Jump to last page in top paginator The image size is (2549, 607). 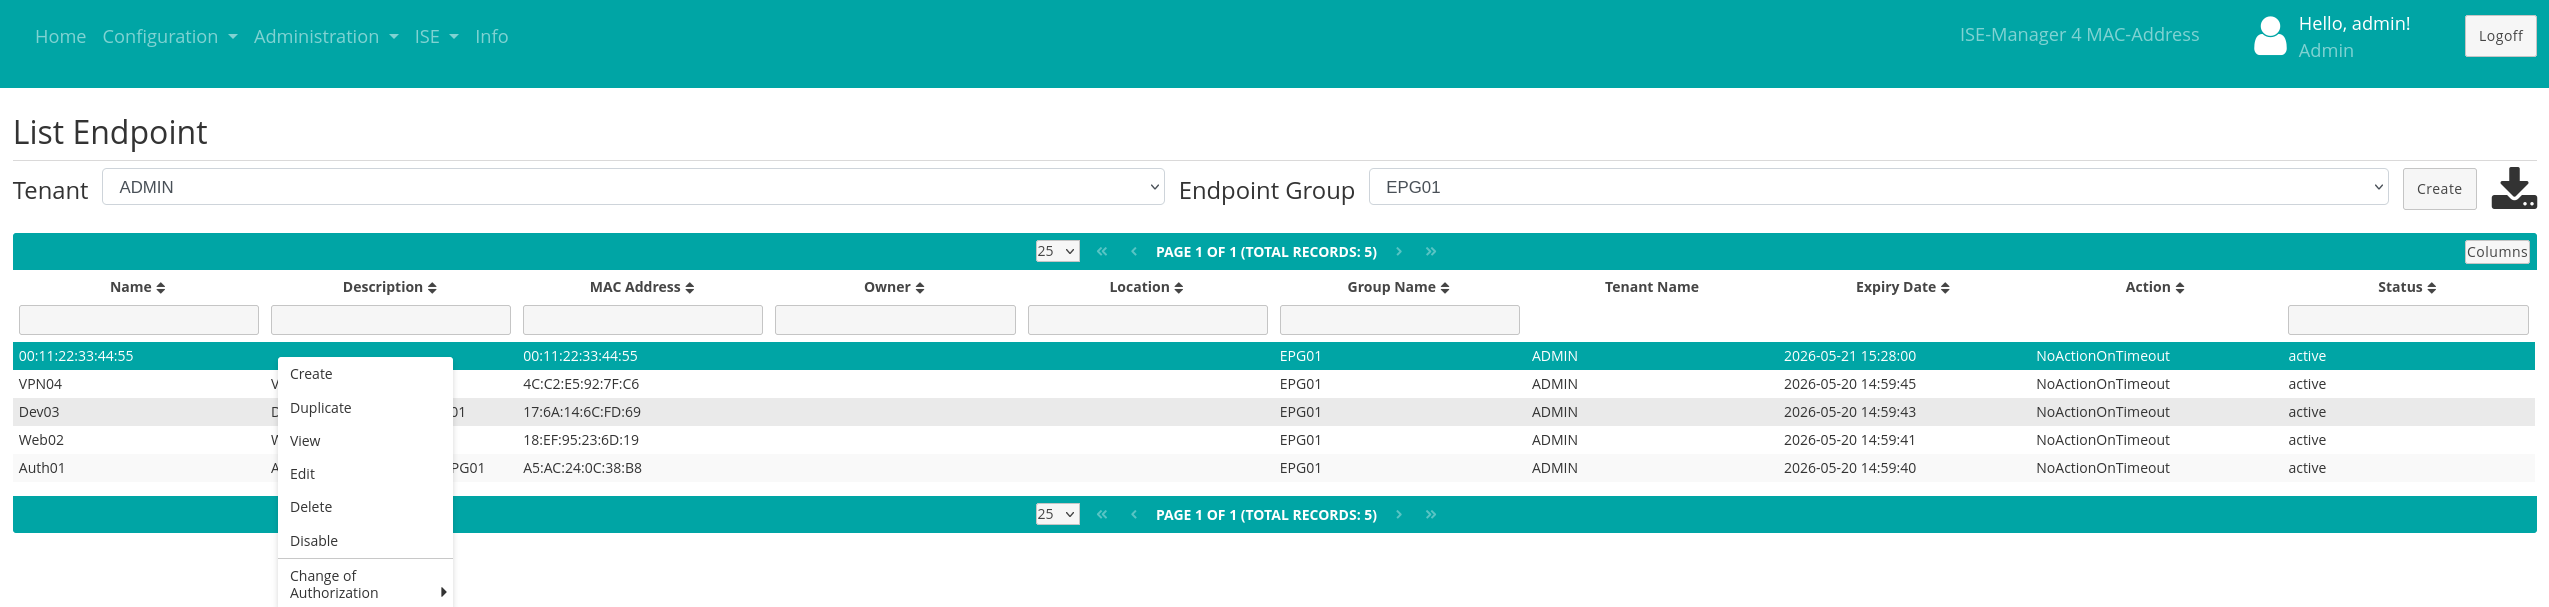(1431, 252)
